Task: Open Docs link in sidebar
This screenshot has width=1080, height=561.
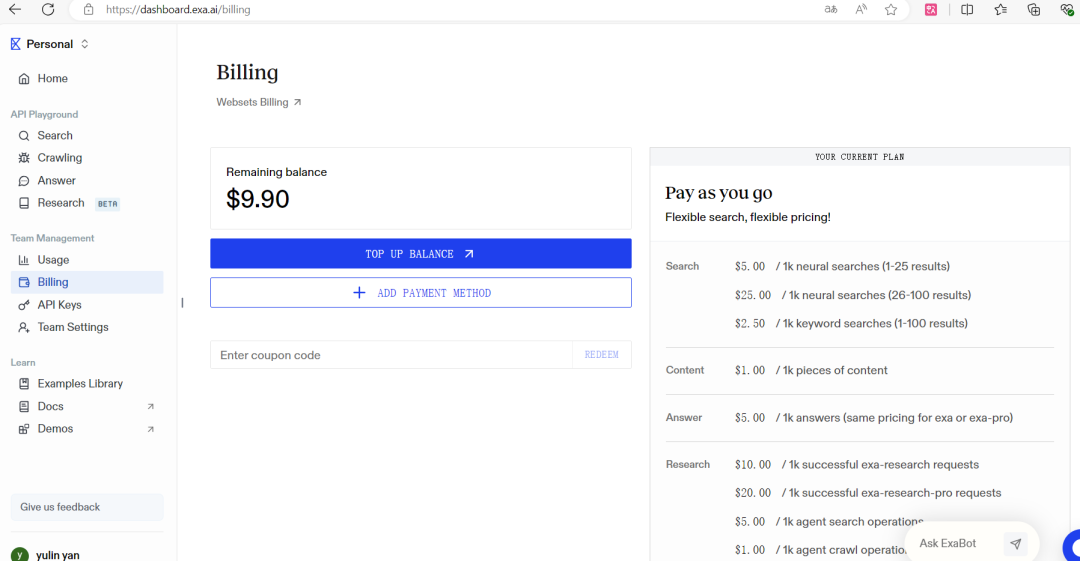Action: point(87,407)
